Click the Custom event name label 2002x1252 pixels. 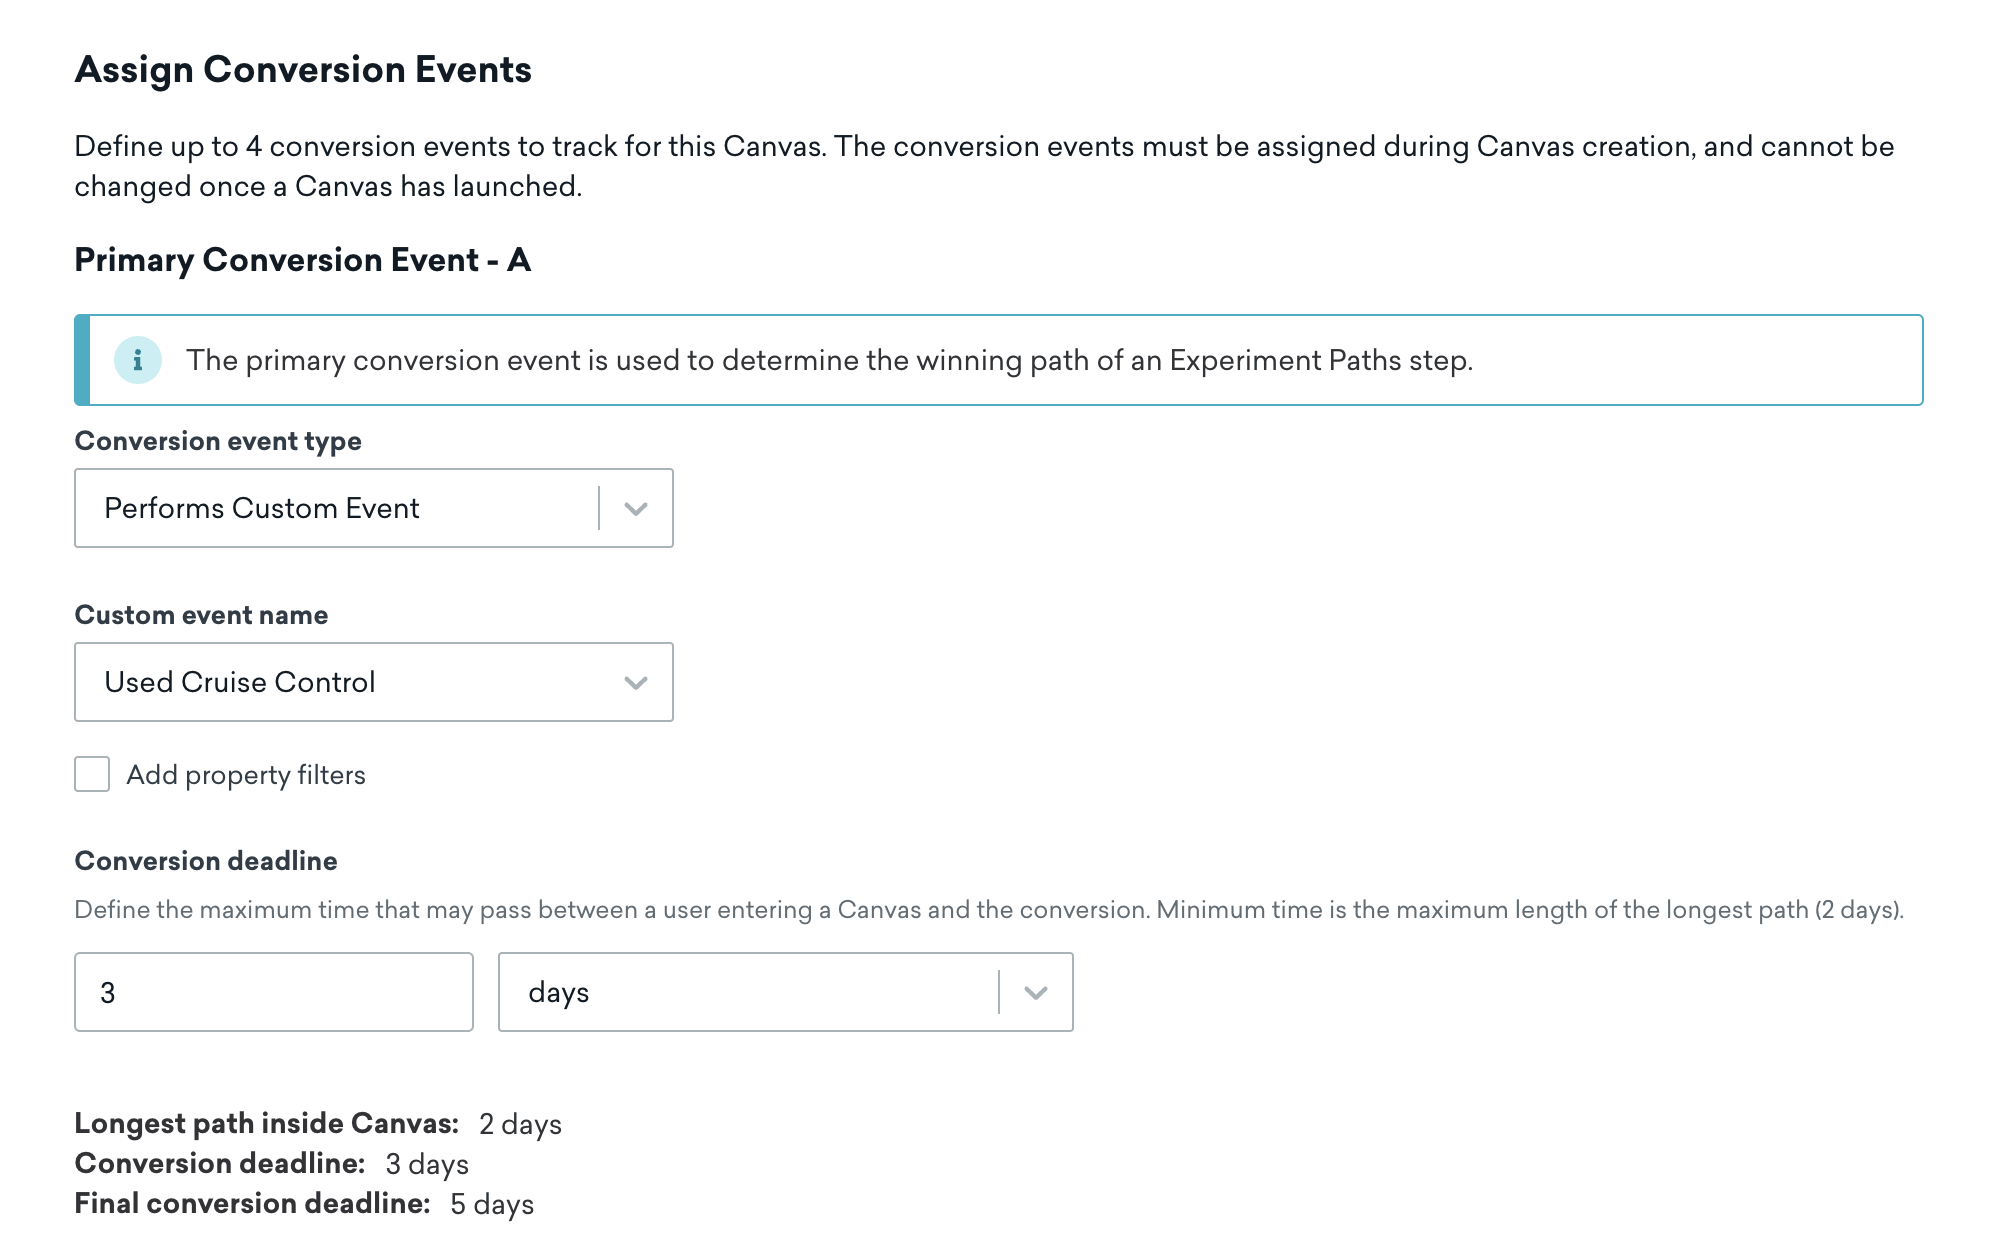(201, 615)
